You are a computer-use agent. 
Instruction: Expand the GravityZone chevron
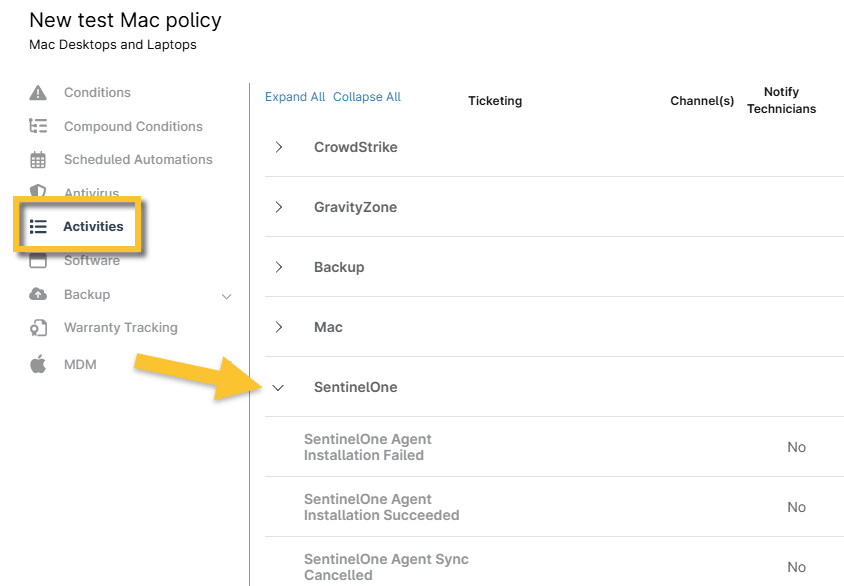click(279, 207)
